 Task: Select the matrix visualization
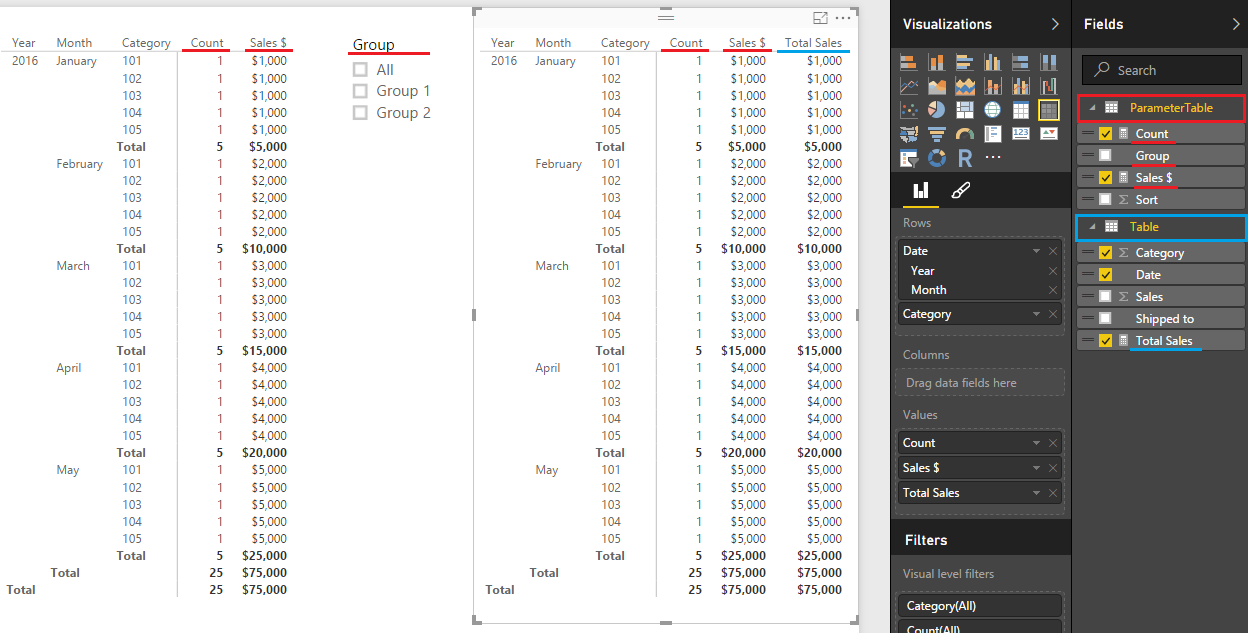pos(1049,110)
